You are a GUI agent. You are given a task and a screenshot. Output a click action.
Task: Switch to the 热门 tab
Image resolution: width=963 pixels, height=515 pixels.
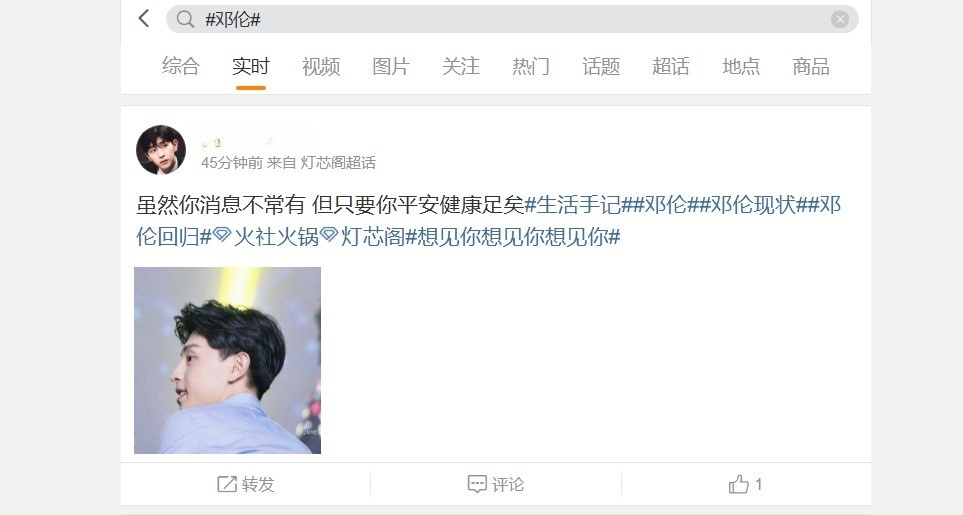coord(531,66)
